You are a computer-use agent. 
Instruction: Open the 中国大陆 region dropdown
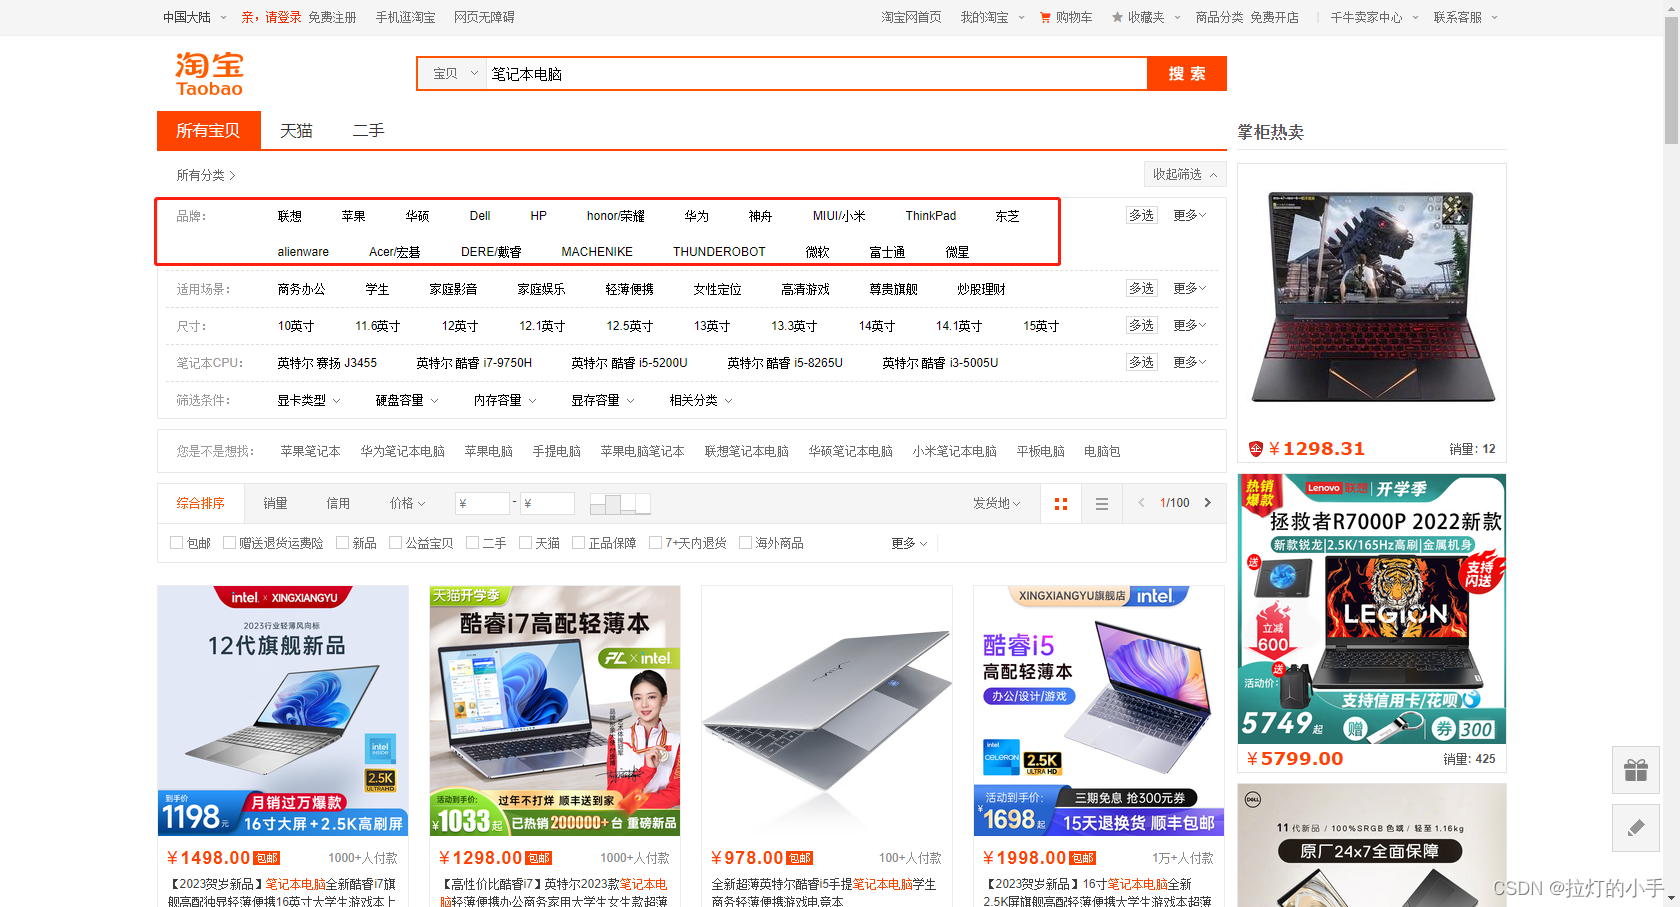(195, 17)
